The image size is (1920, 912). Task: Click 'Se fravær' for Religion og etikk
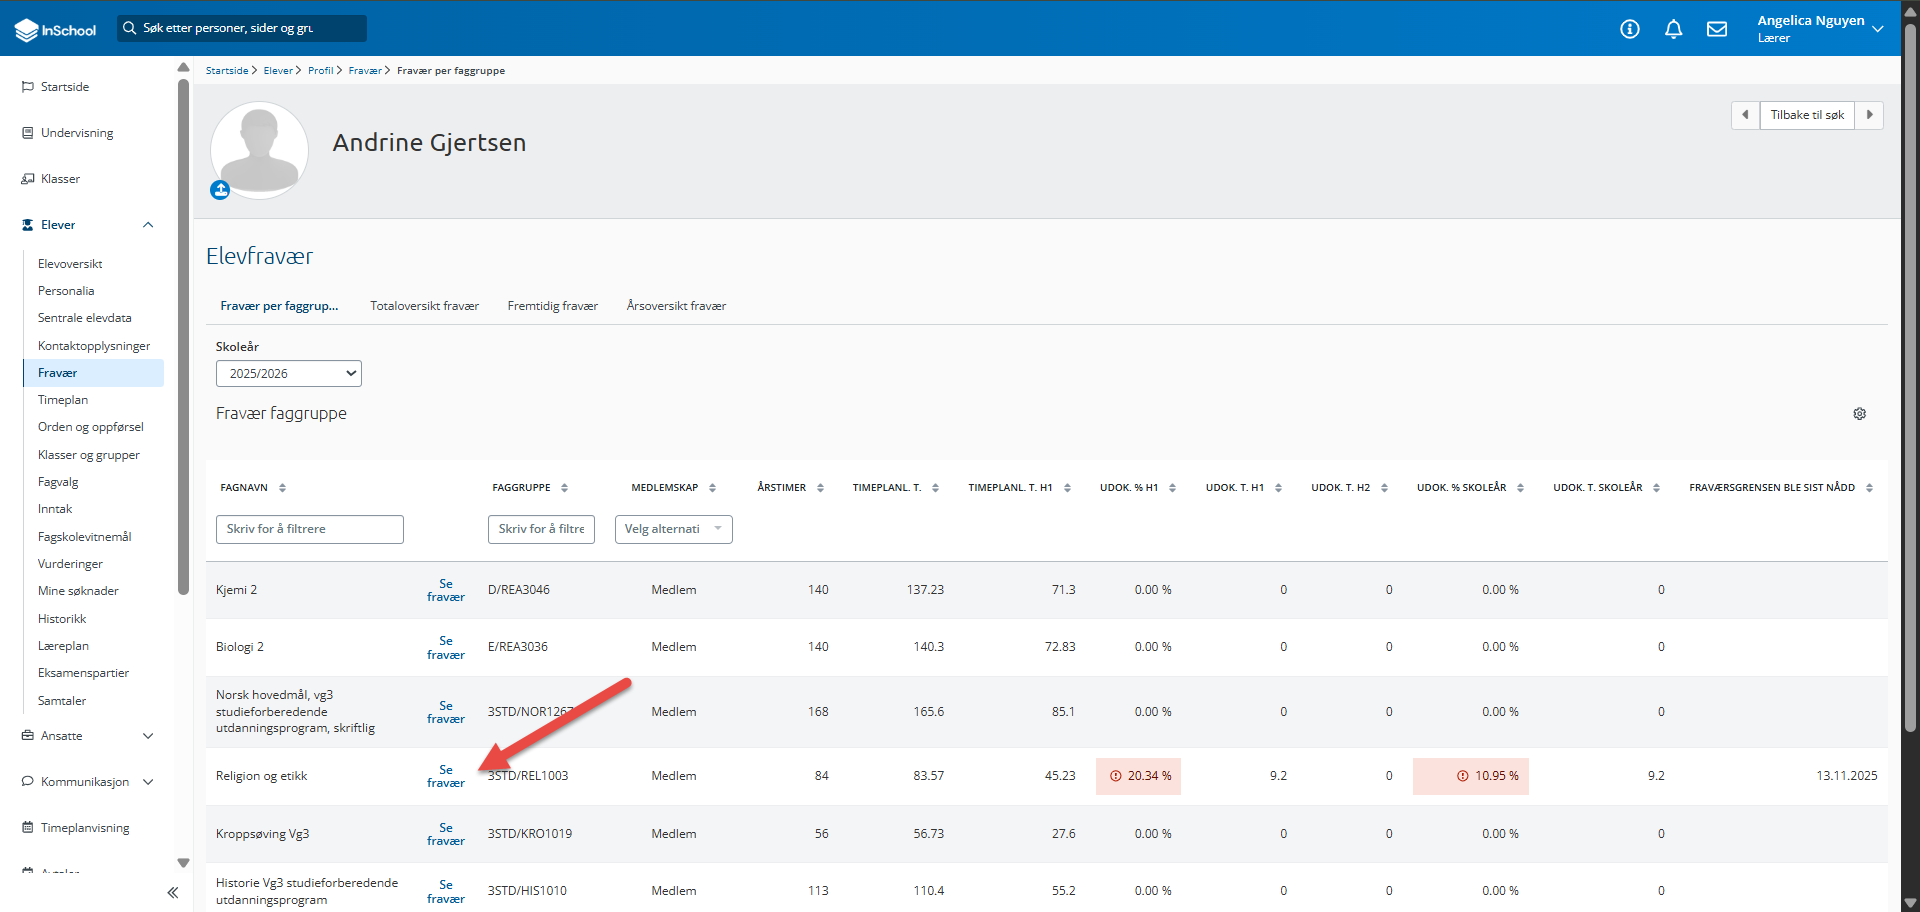[446, 776]
